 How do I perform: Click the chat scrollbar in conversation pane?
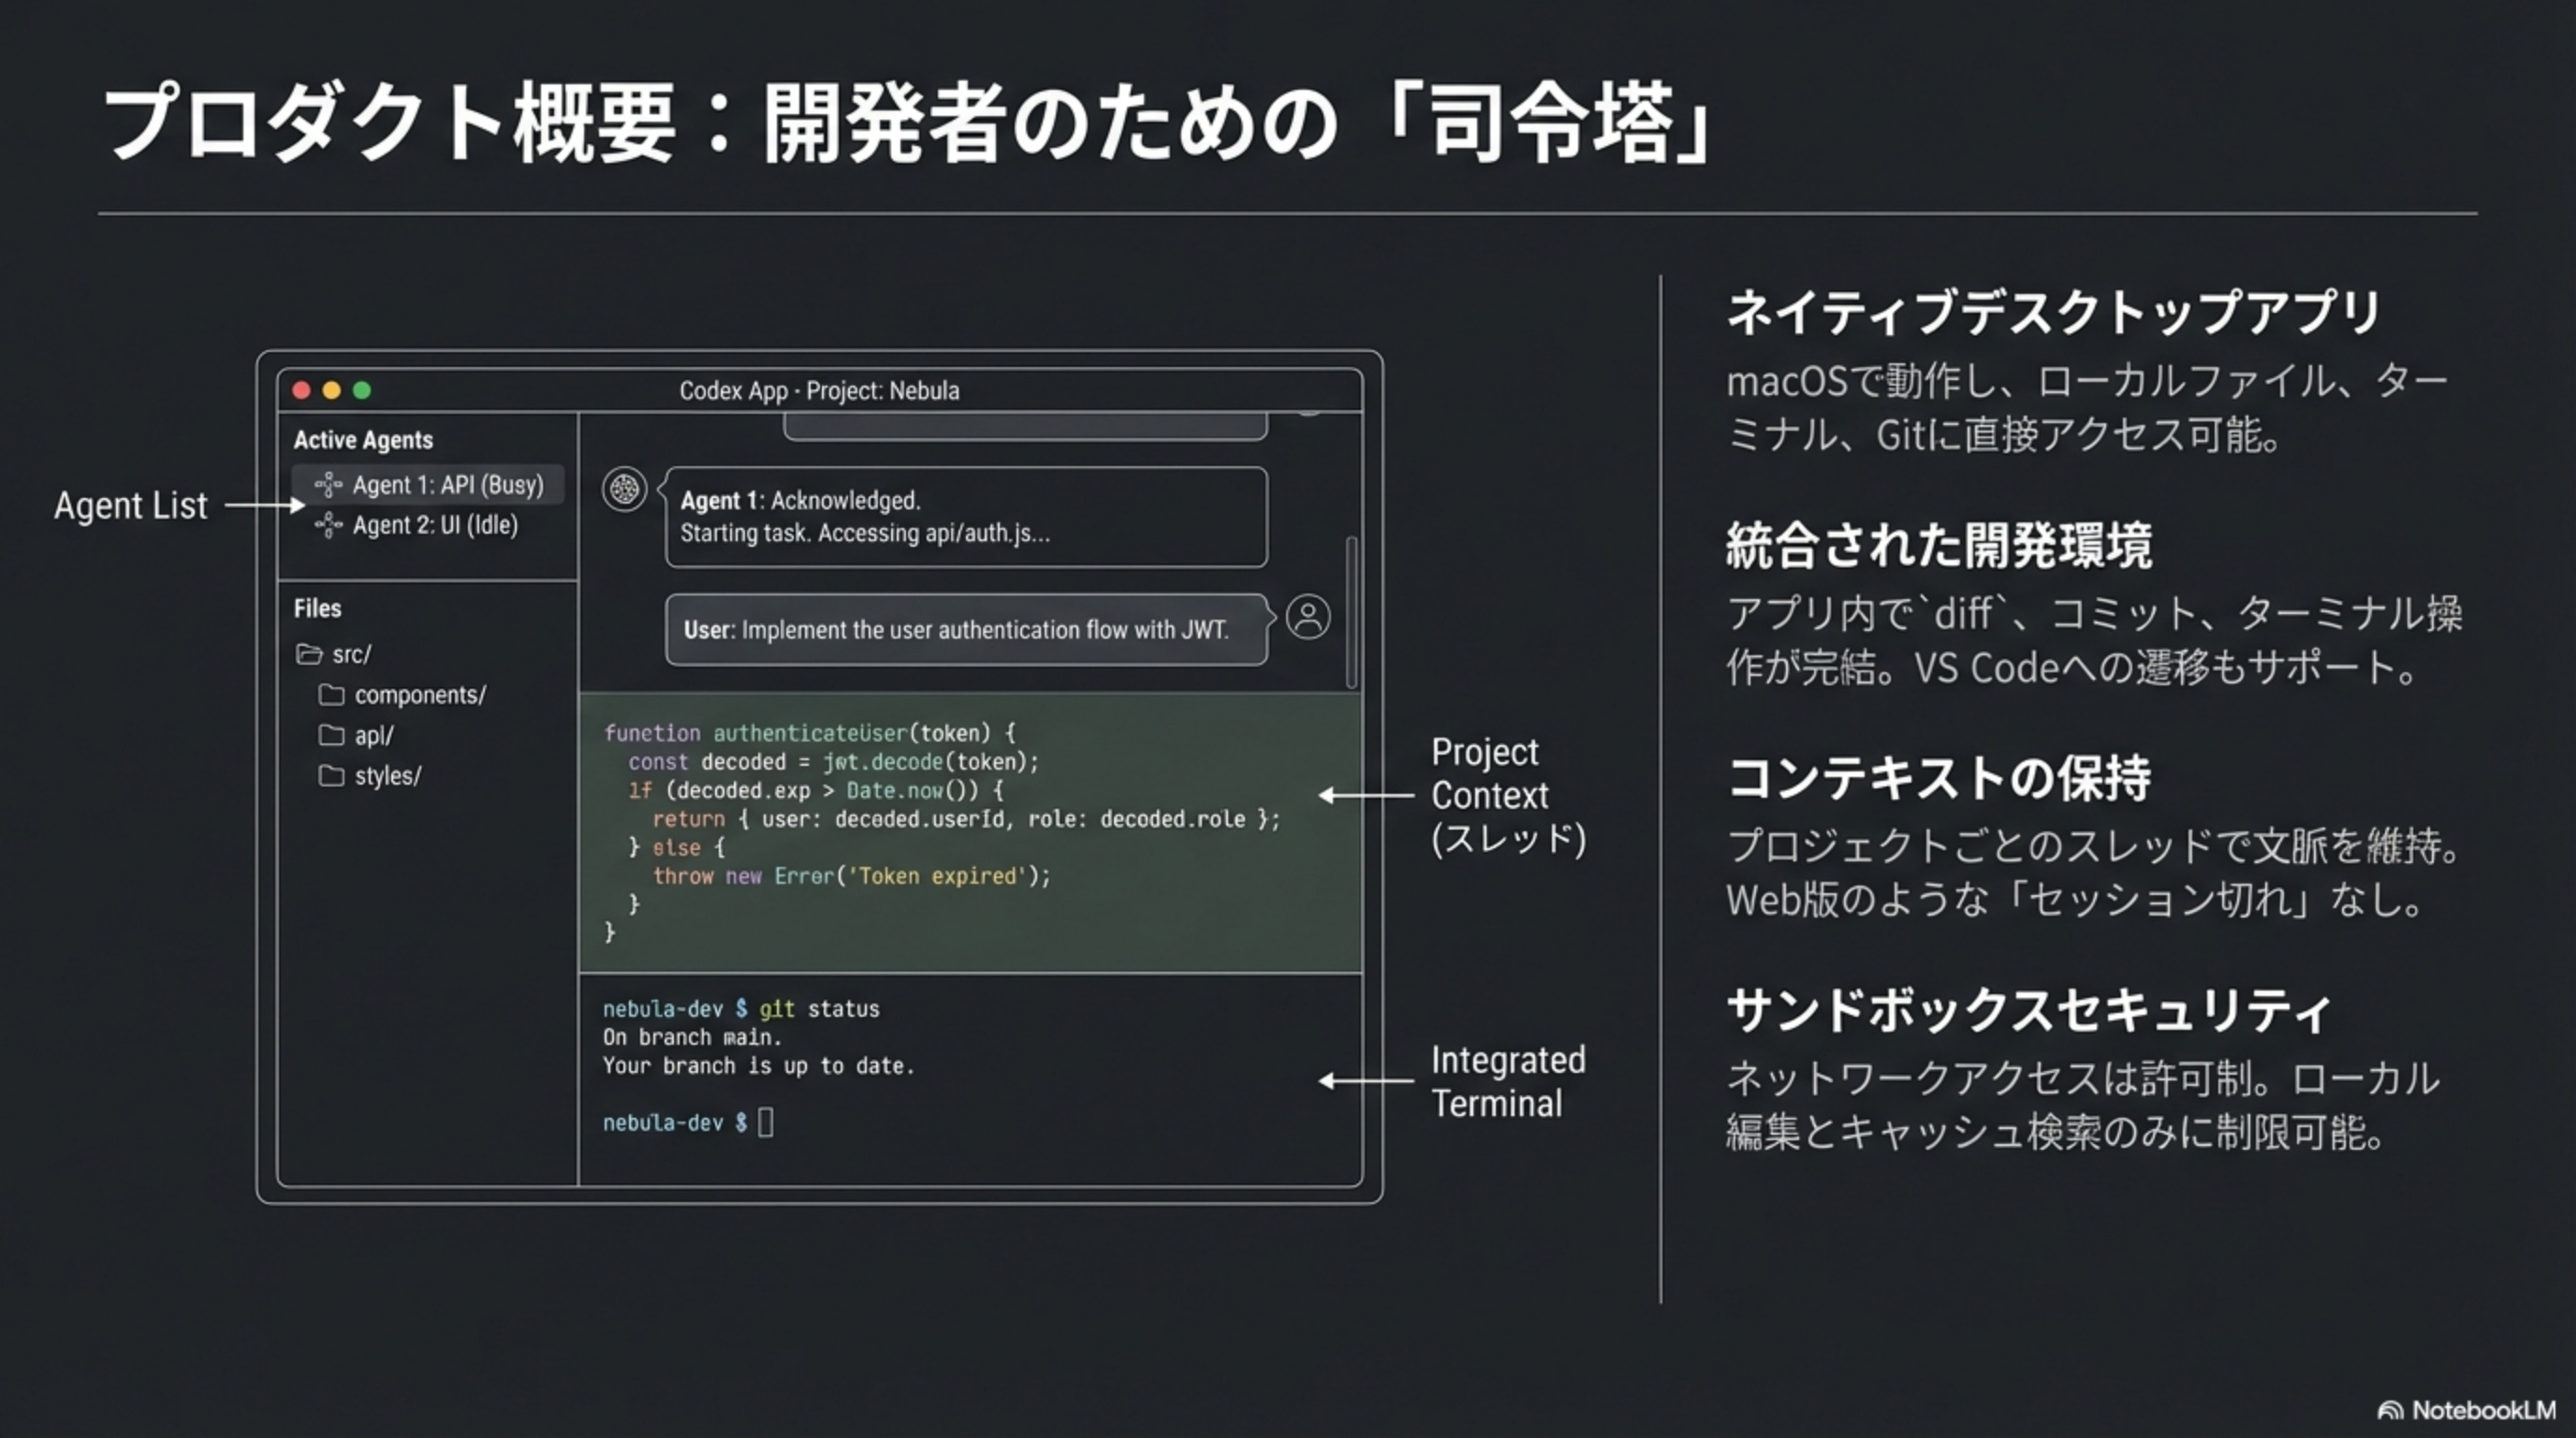(1352, 612)
